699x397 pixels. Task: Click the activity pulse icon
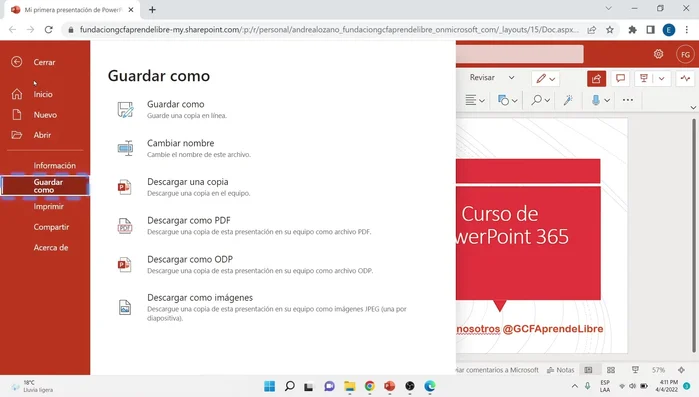(x=685, y=78)
